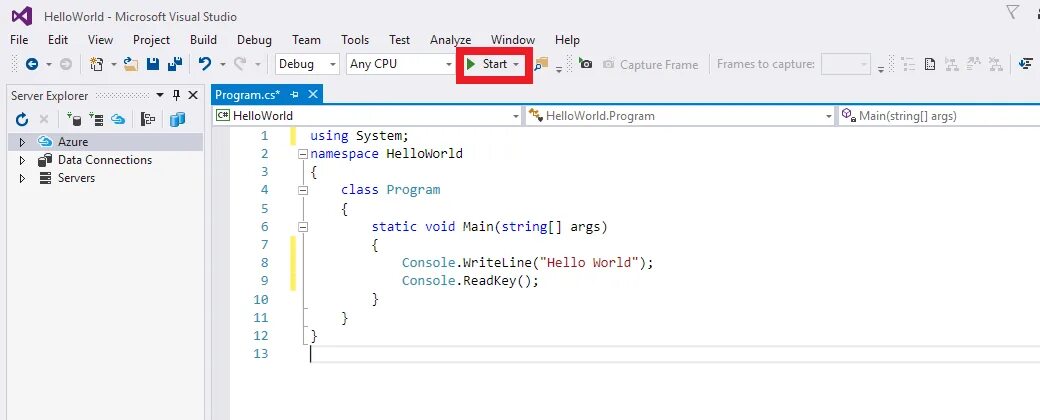Save Program.cs with the single floppy icon
Screen dimensions: 1040x420
[153, 64]
